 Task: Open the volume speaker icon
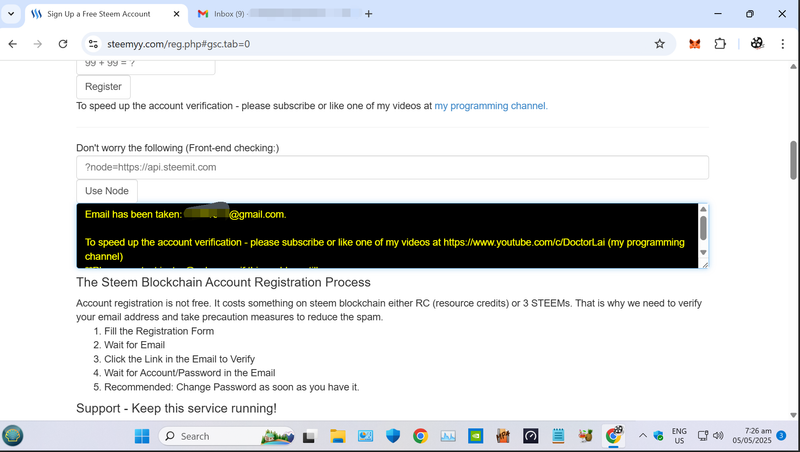pyautogui.click(x=718, y=436)
